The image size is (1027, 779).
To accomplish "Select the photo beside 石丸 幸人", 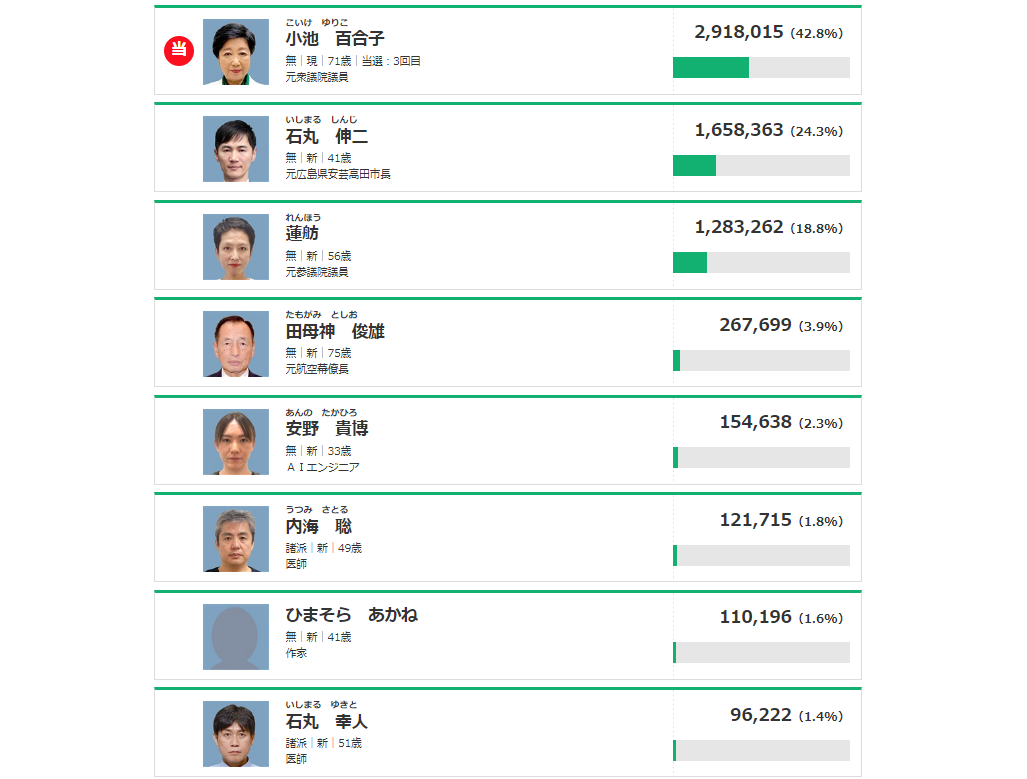I will pos(236,734).
